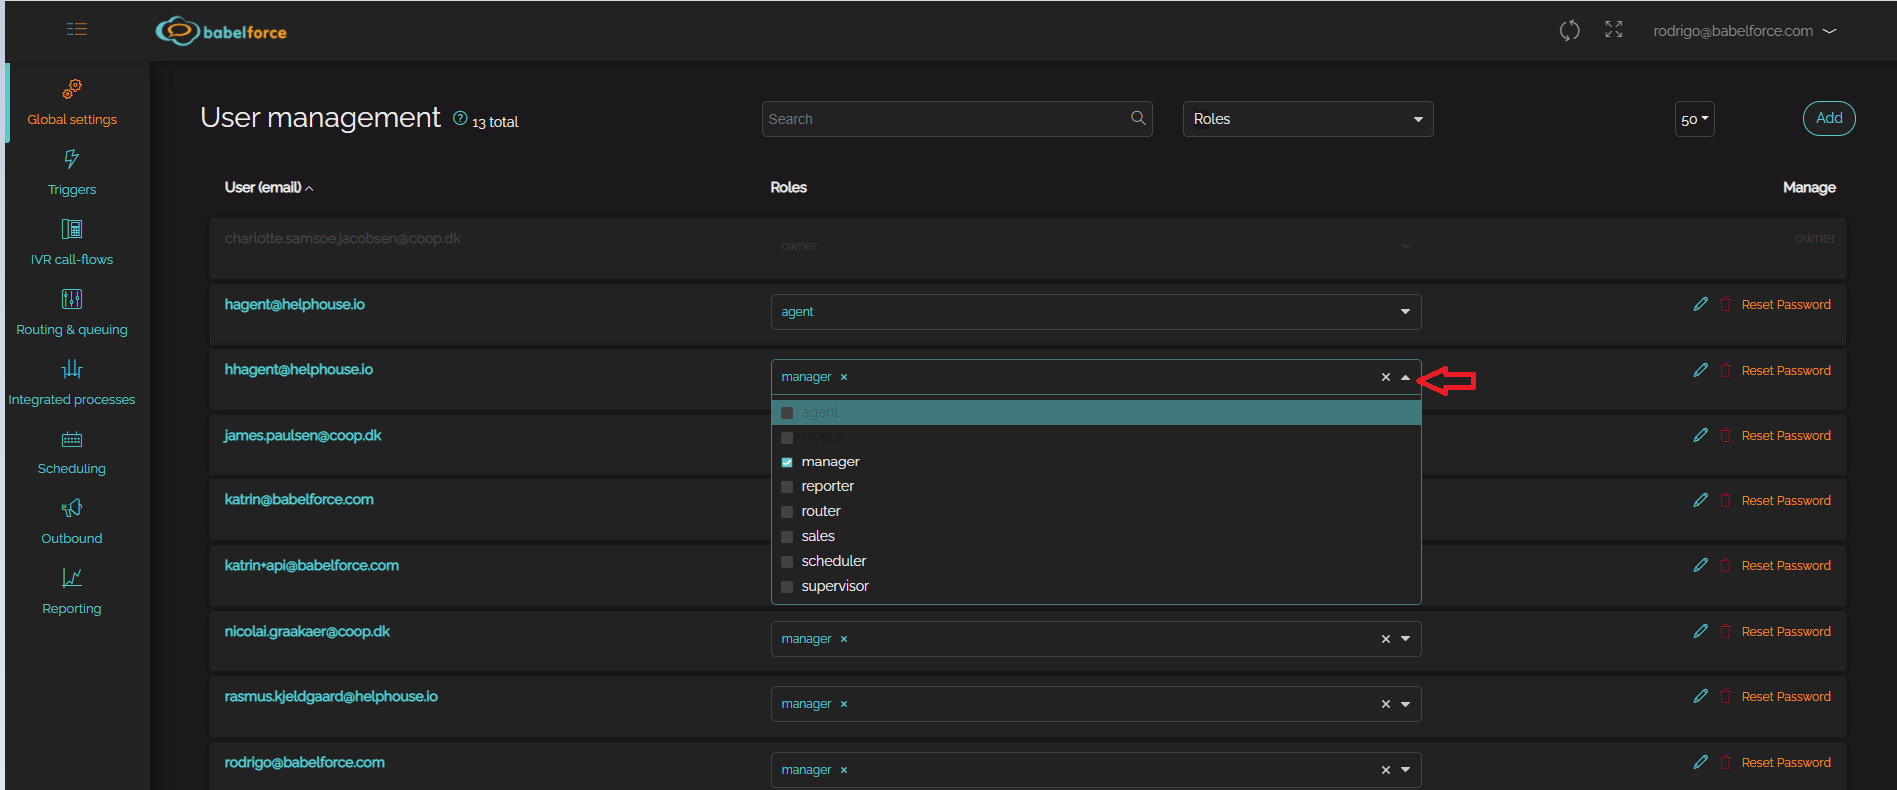The image size is (1897, 790).
Task: Uncheck the manager role checkbox
Action: tap(787, 462)
